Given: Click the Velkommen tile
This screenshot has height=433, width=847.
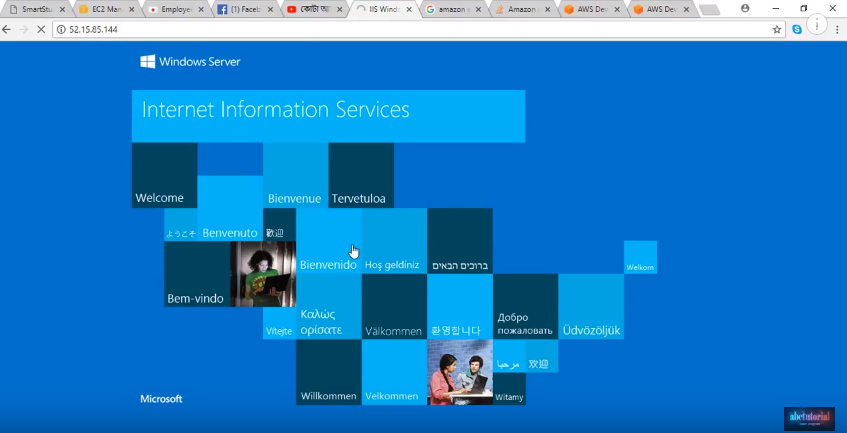Looking at the screenshot, I should pos(394,372).
